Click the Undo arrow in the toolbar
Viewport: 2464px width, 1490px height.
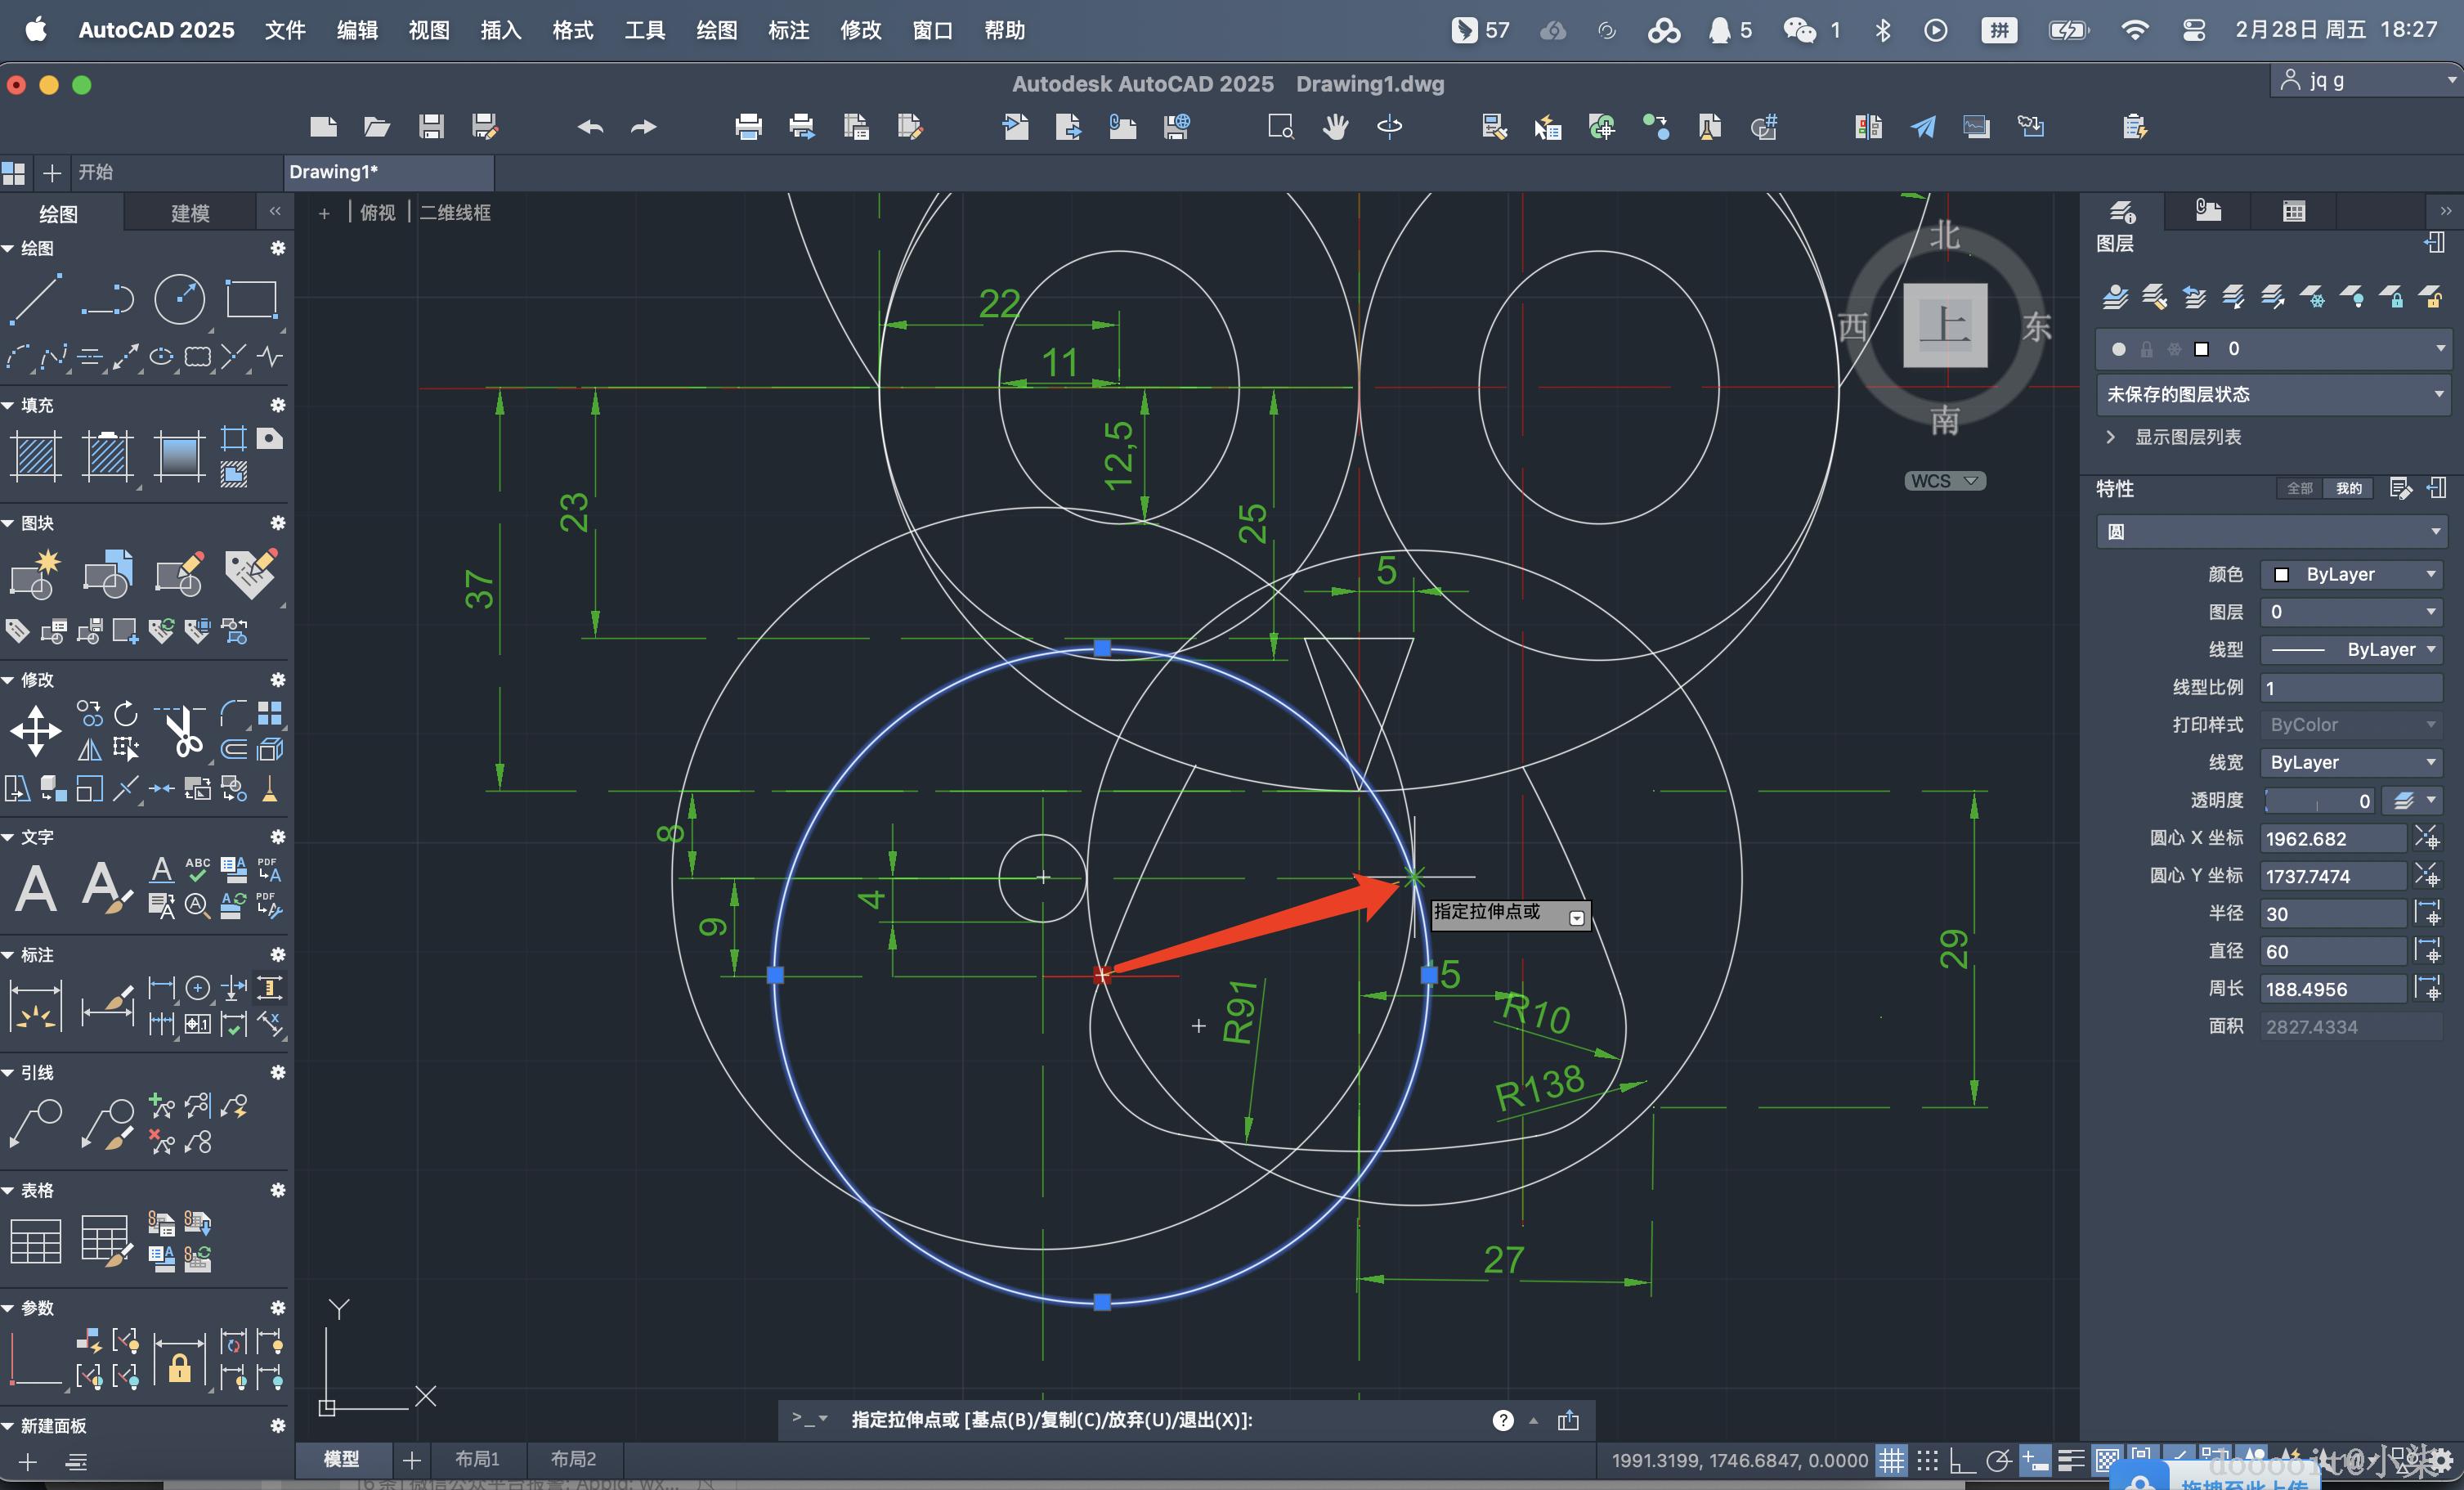coord(590,127)
